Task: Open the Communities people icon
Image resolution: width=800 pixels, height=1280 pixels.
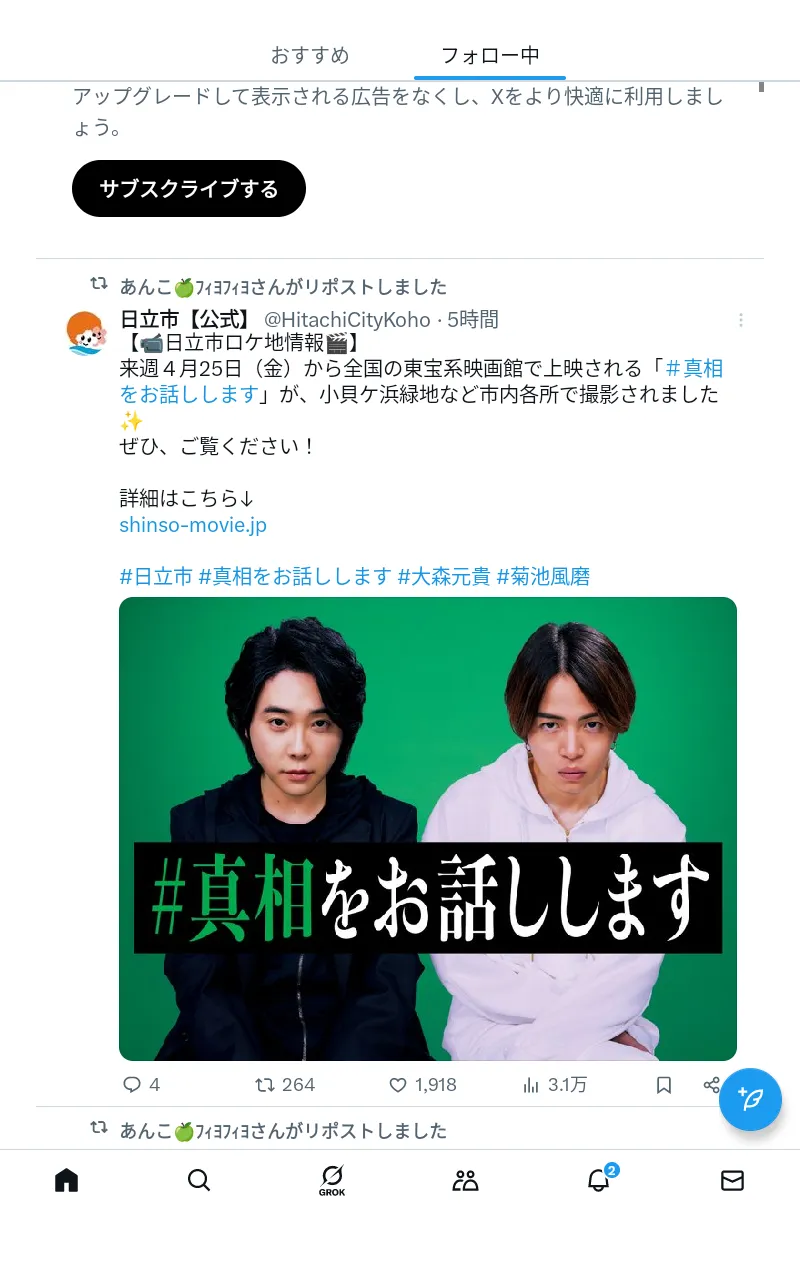Action: (465, 1180)
